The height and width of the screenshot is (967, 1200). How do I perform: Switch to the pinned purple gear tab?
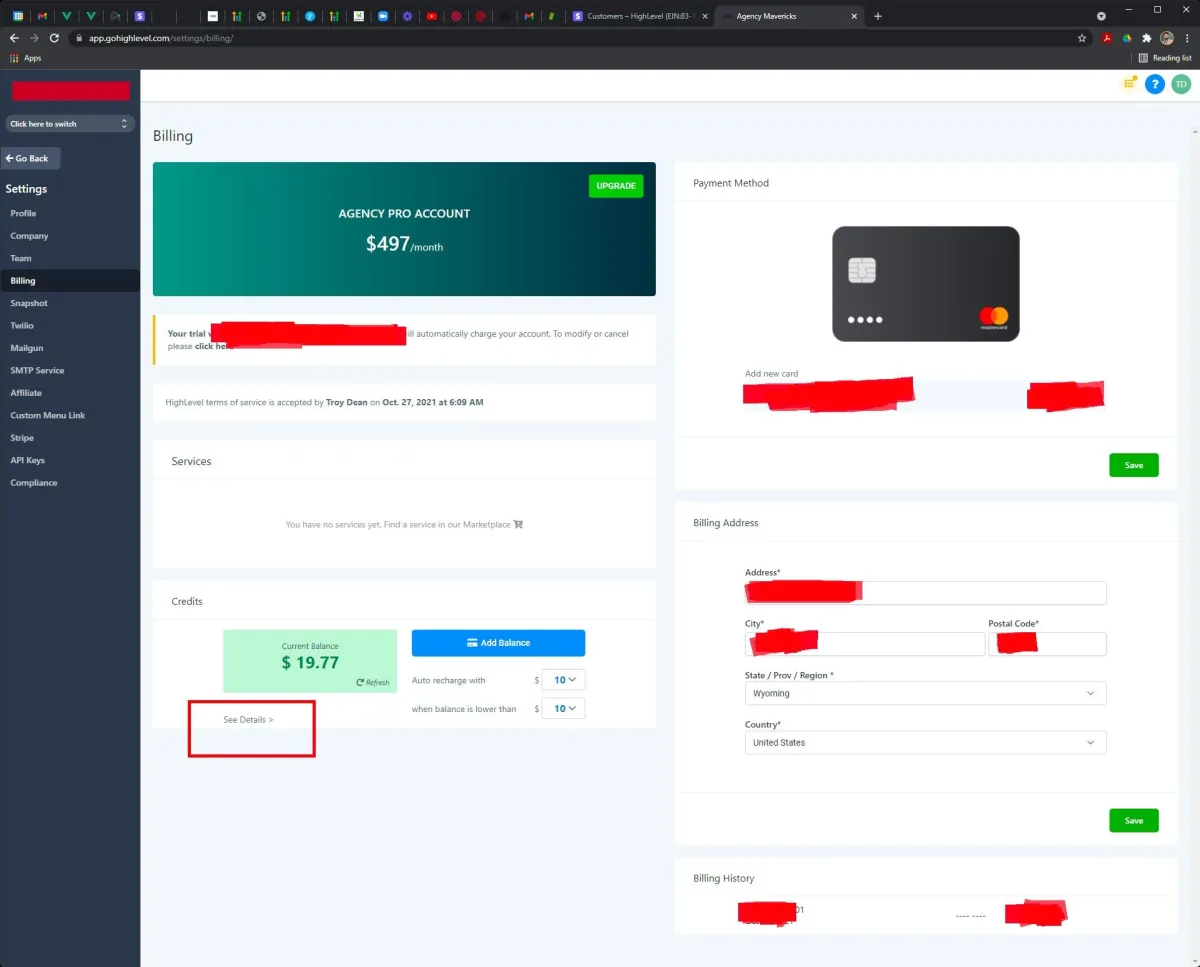click(407, 16)
